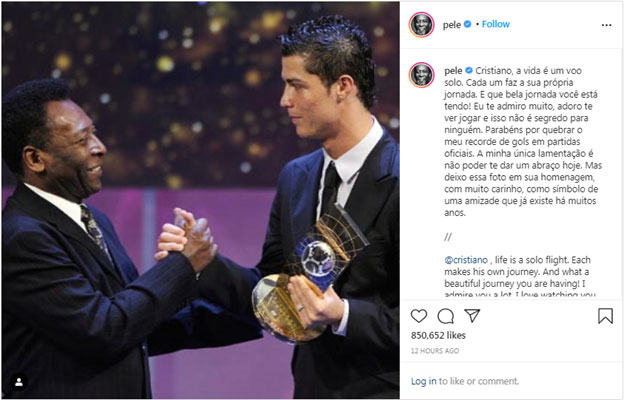Open comments via the speech bubble icon
This screenshot has height=400, width=624.
pyautogui.click(x=445, y=316)
